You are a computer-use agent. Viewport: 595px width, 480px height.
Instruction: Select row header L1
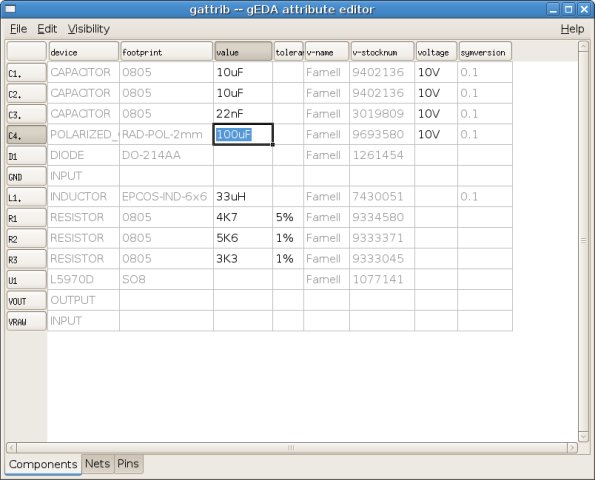click(x=26, y=197)
